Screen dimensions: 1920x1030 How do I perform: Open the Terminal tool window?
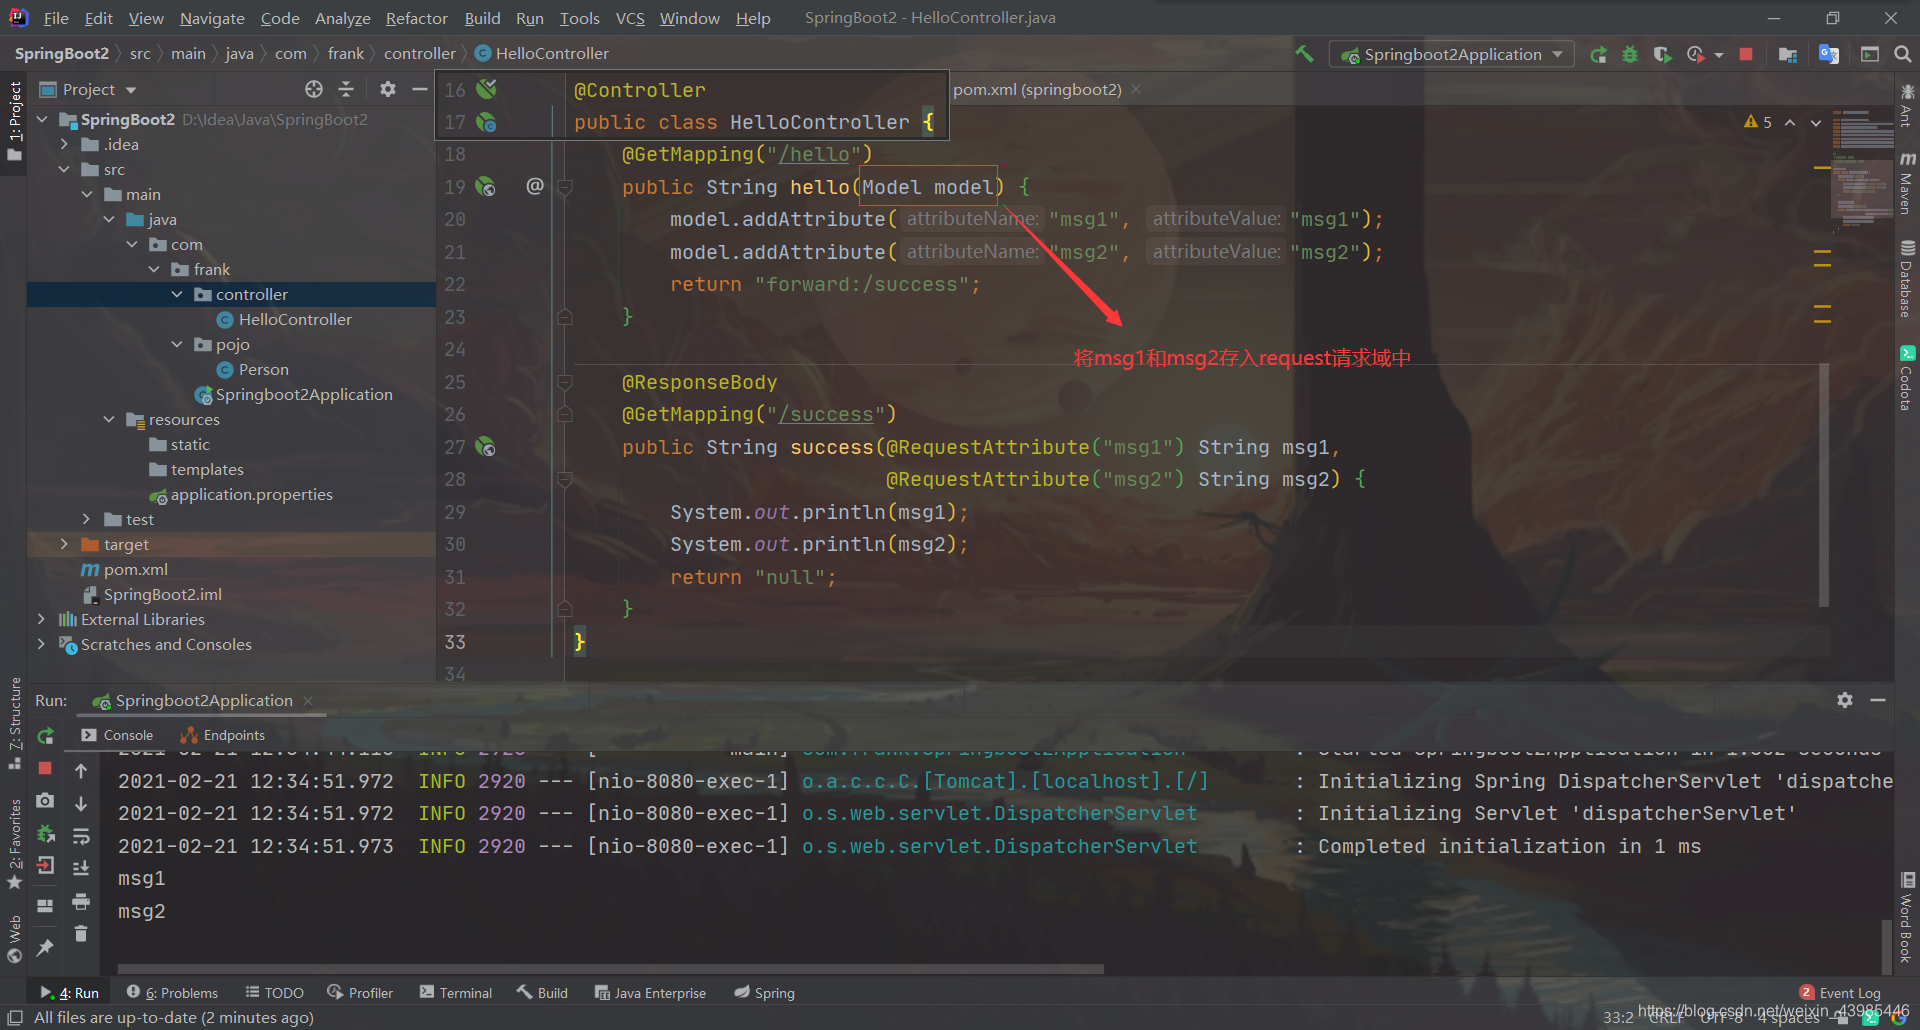[456, 993]
